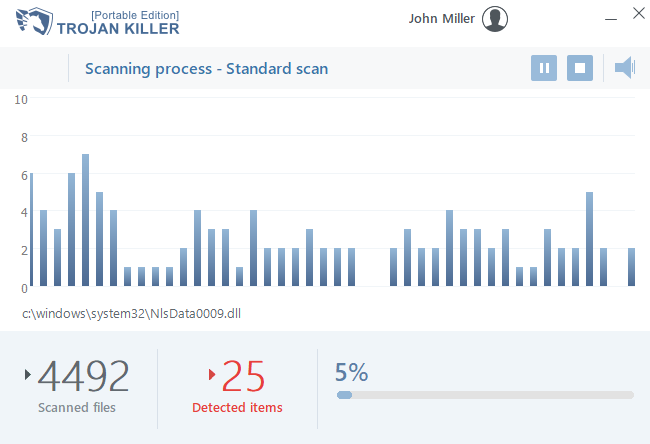Select the Scanned files label
This screenshot has height=444, width=650.
[77, 408]
